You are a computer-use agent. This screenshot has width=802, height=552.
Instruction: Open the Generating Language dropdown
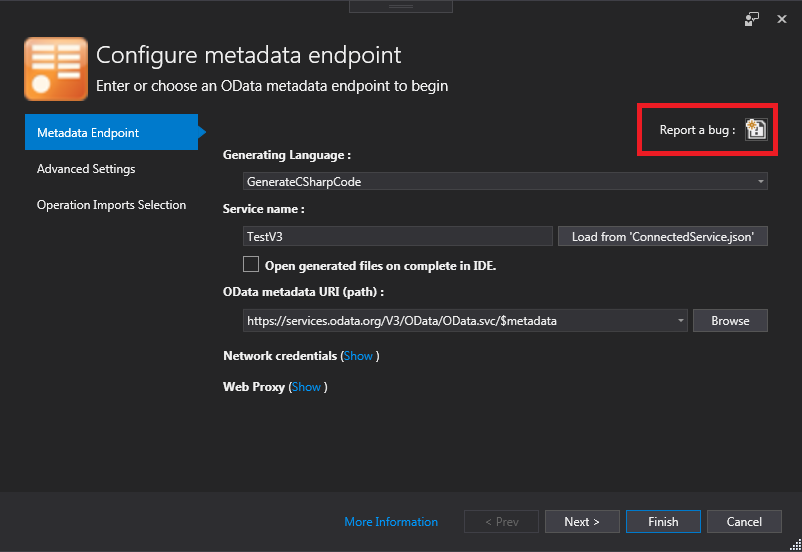[505, 182]
